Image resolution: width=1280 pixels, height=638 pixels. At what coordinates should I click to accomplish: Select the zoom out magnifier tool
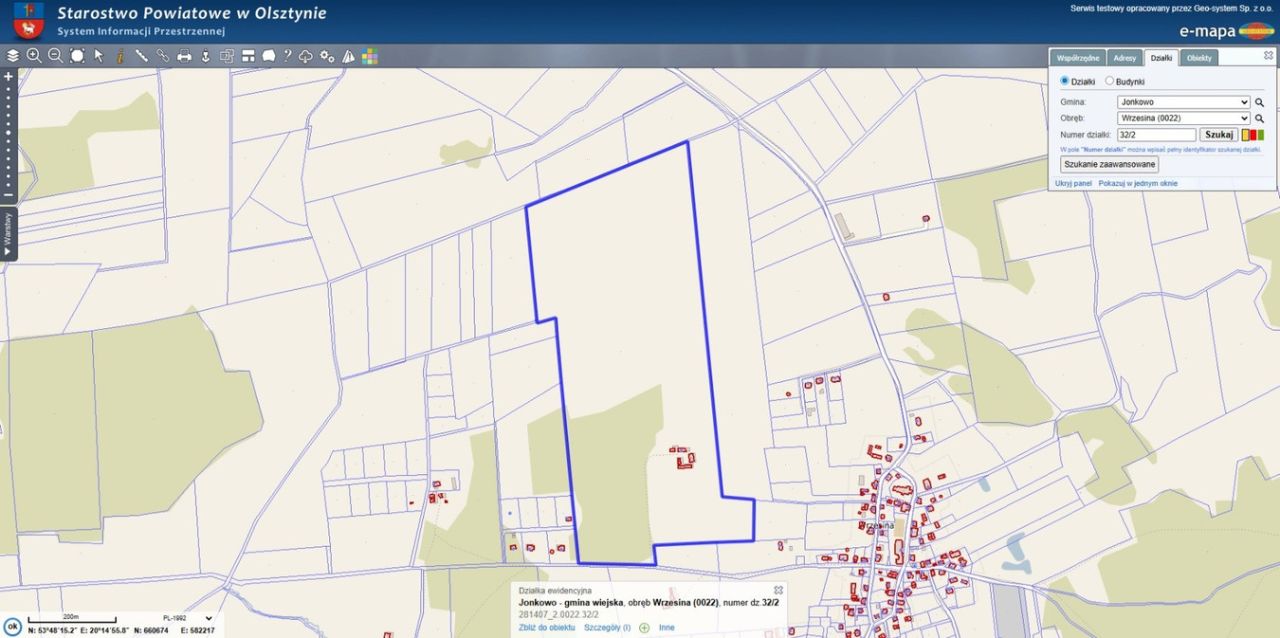(55, 56)
